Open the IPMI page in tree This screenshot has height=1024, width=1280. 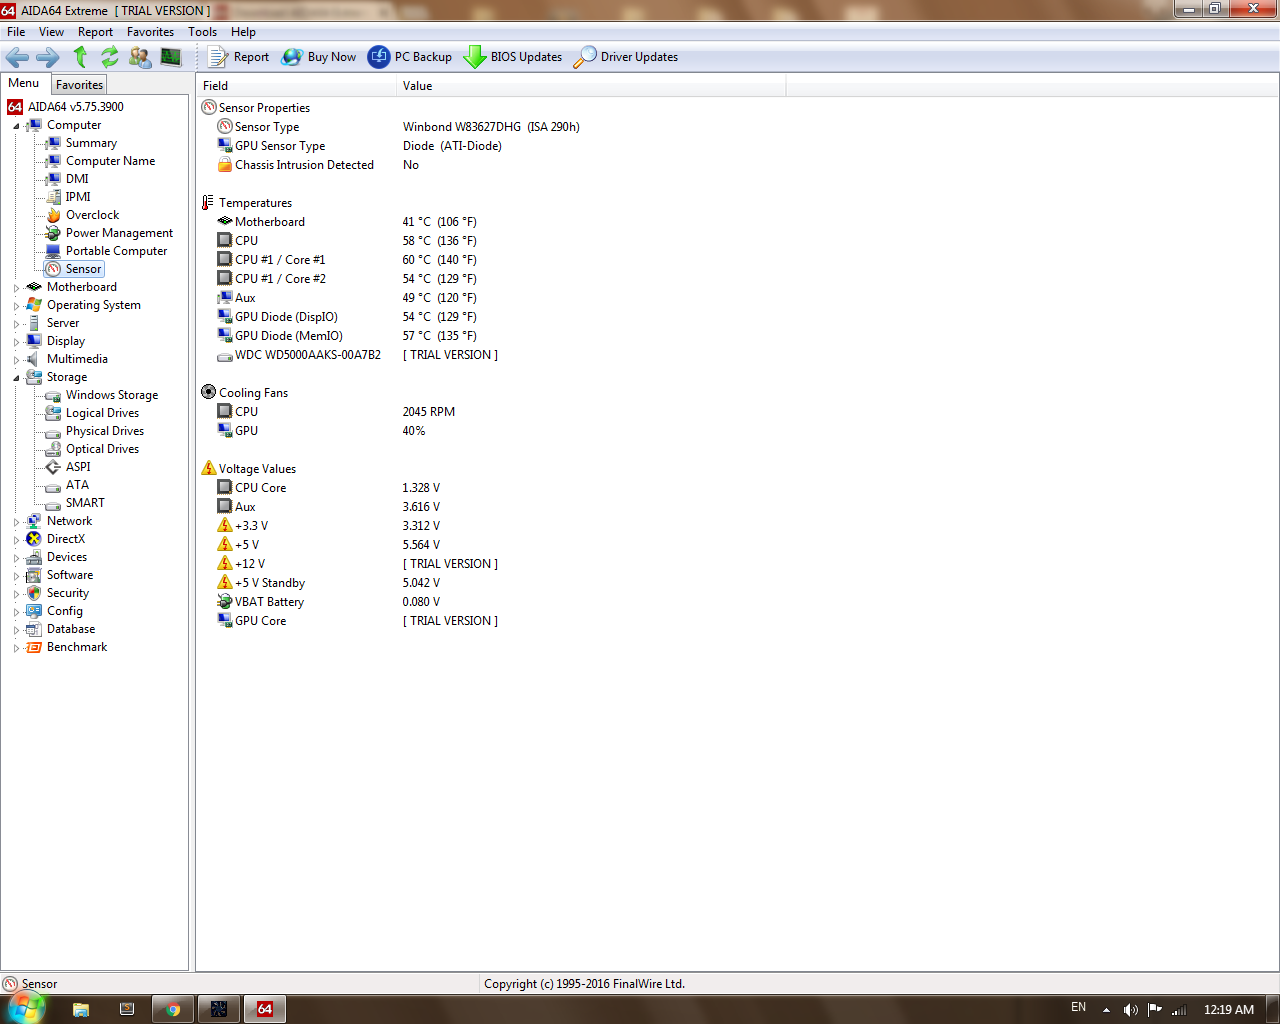(x=78, y=197)
